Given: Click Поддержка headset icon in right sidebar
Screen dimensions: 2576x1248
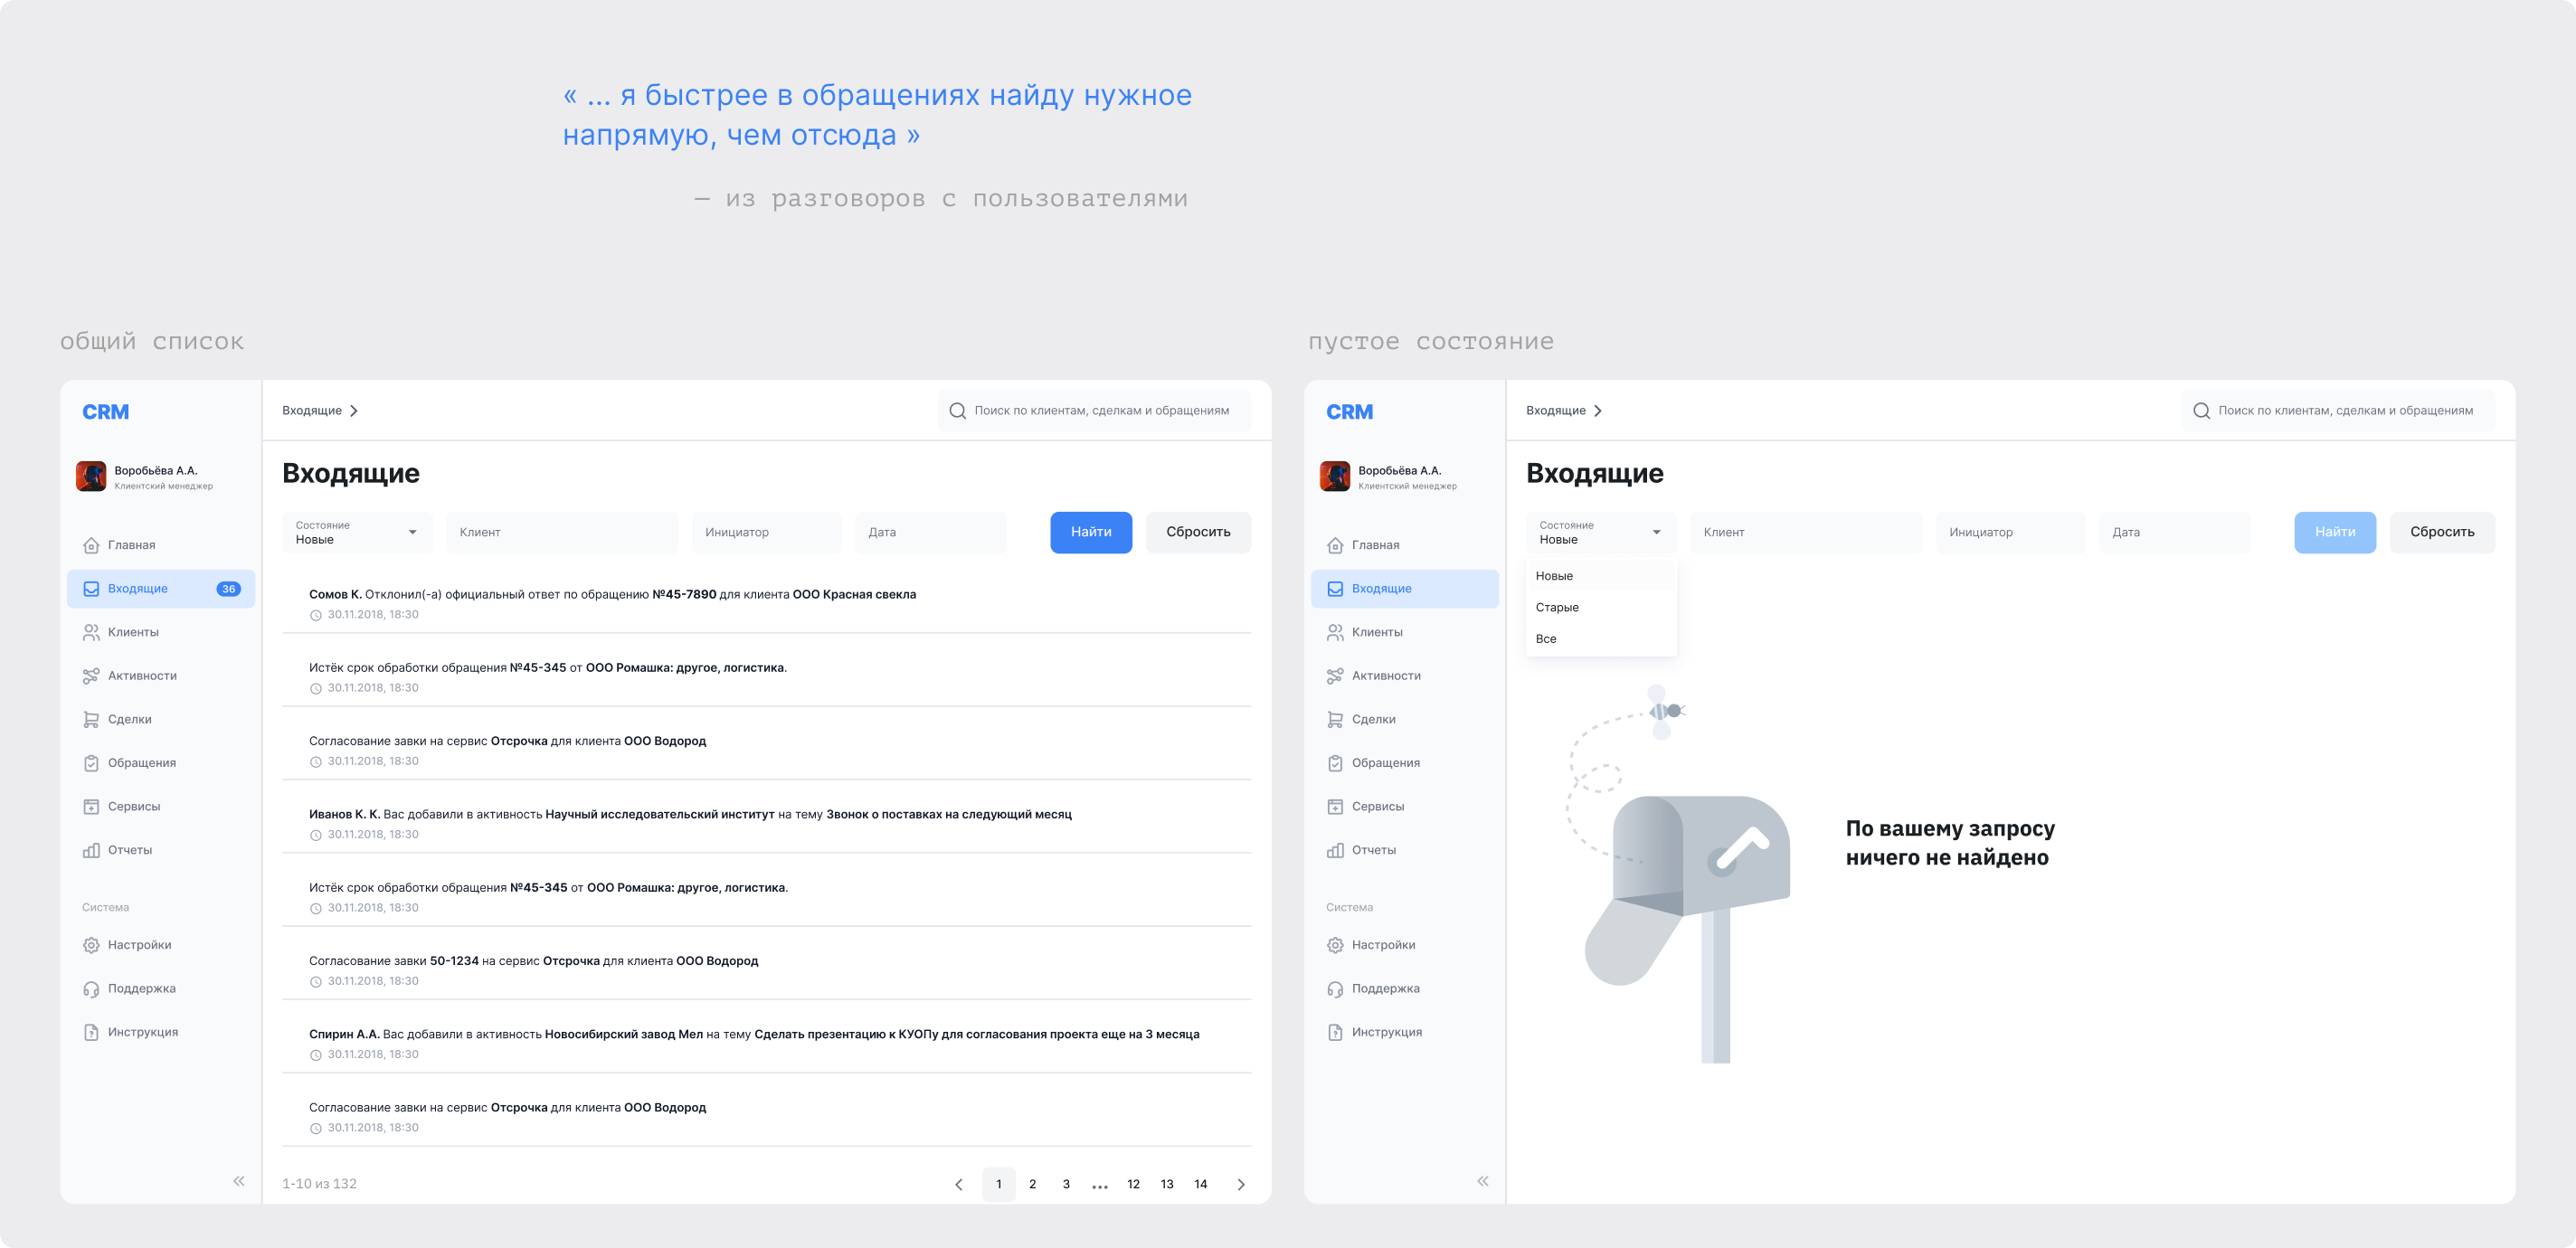Looking at the screenshot, I should click(1335, 989).
